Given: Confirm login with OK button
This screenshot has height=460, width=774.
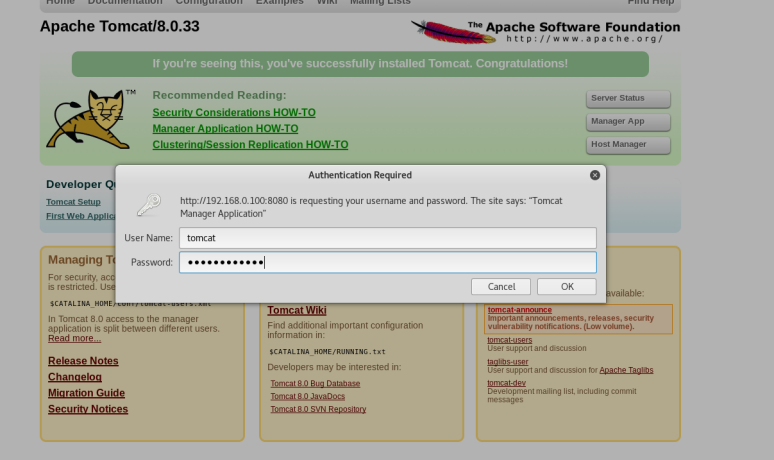Looking at the screenshot, I should (x=567, y=287).
